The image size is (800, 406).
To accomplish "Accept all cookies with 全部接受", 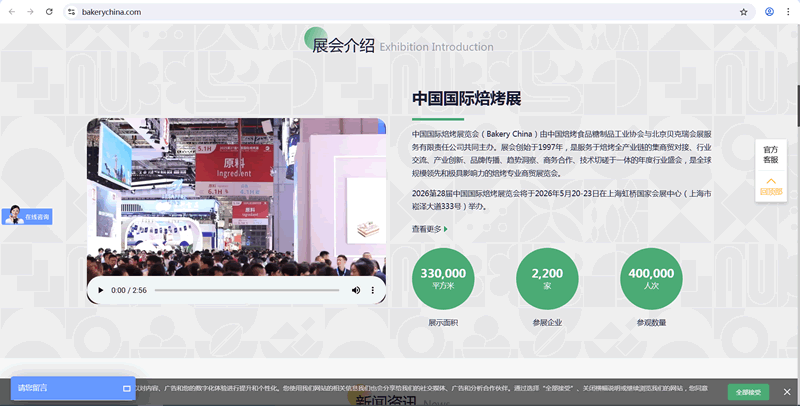I will point(749,392).
